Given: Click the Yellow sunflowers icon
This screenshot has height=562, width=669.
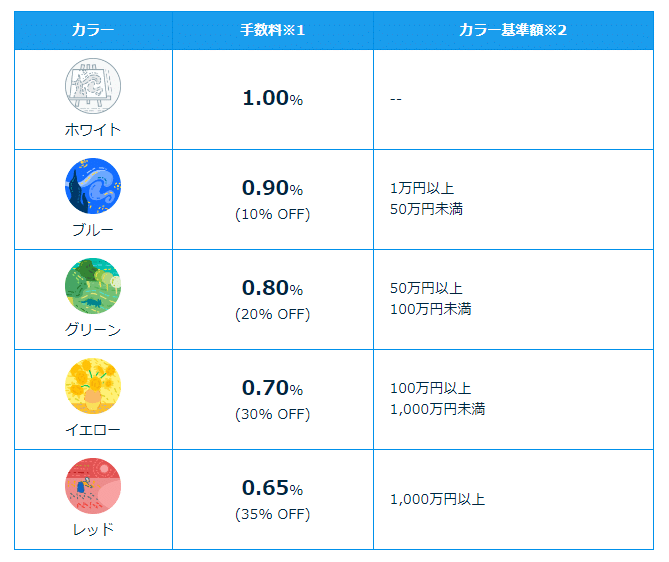Looking at the screenshot, I should [93, 386].
